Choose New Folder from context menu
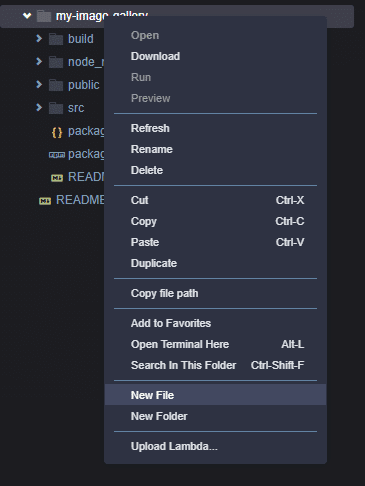The width and height of the screenshot is (365, 486). tap(215, 416)
